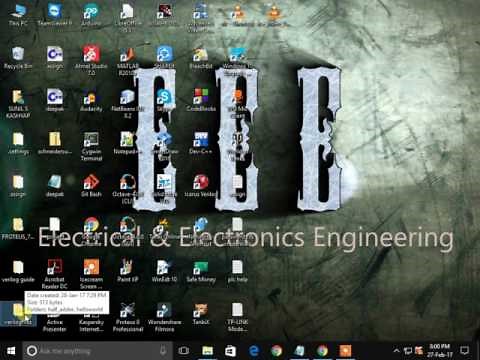
Task: Open the taskbar clock and date
Action: pos(440,351)
